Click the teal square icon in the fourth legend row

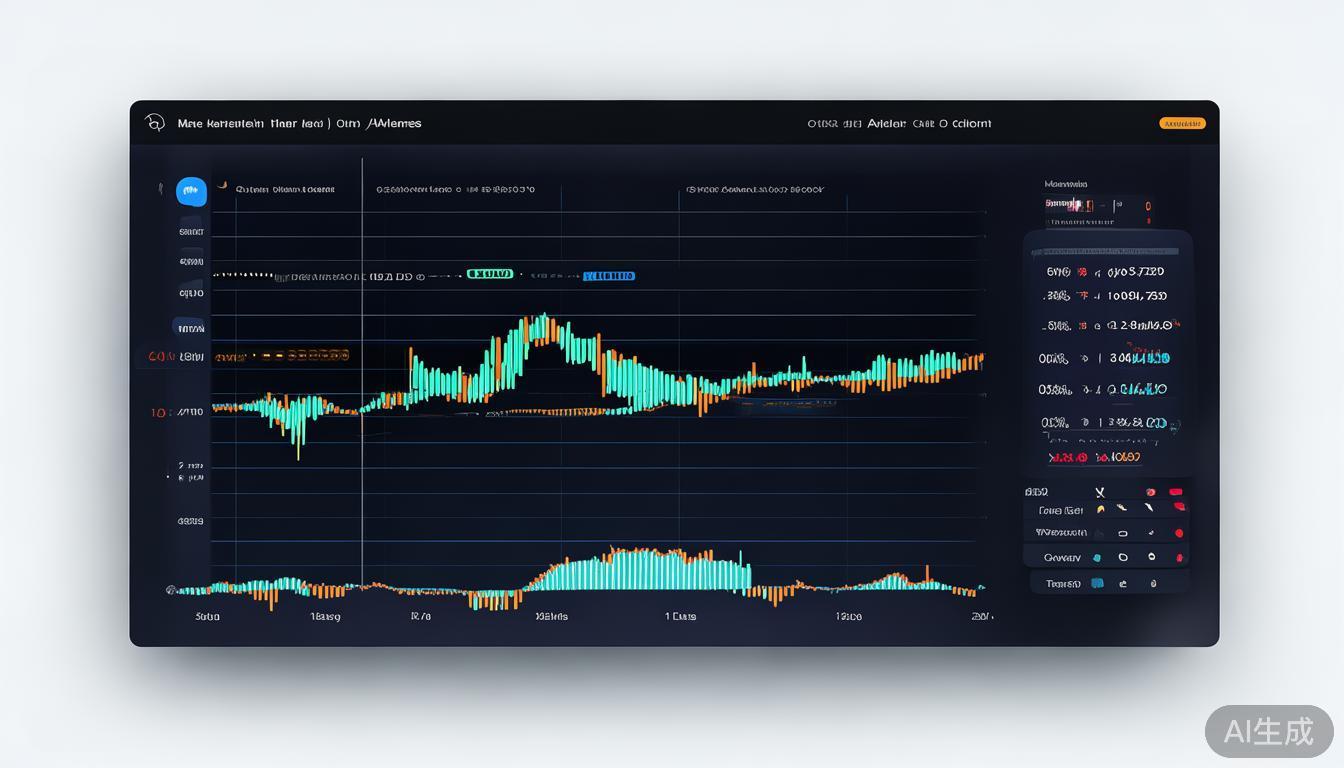(x=1097, y=557)
